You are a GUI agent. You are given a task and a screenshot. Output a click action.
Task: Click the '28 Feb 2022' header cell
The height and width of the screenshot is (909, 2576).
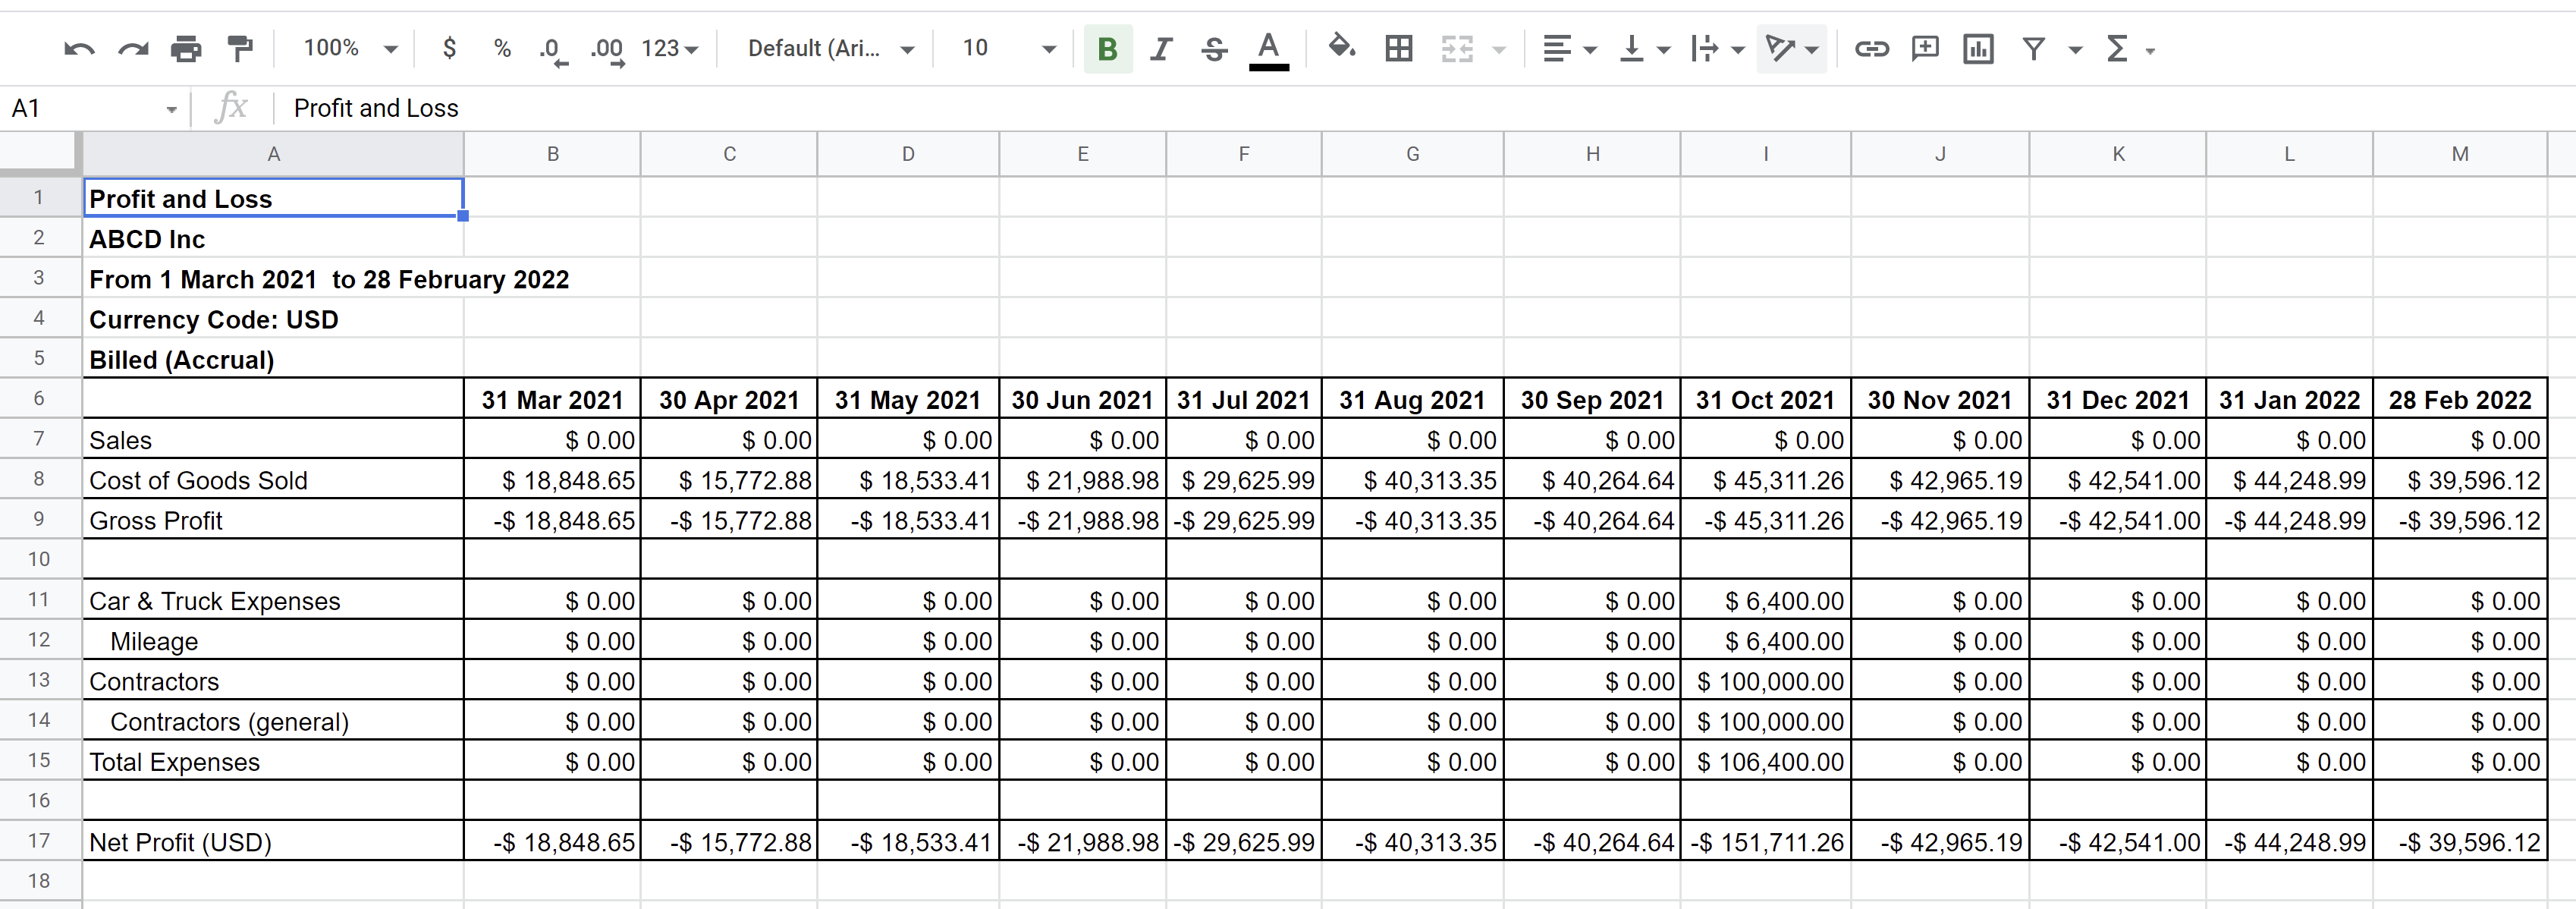2460,399
